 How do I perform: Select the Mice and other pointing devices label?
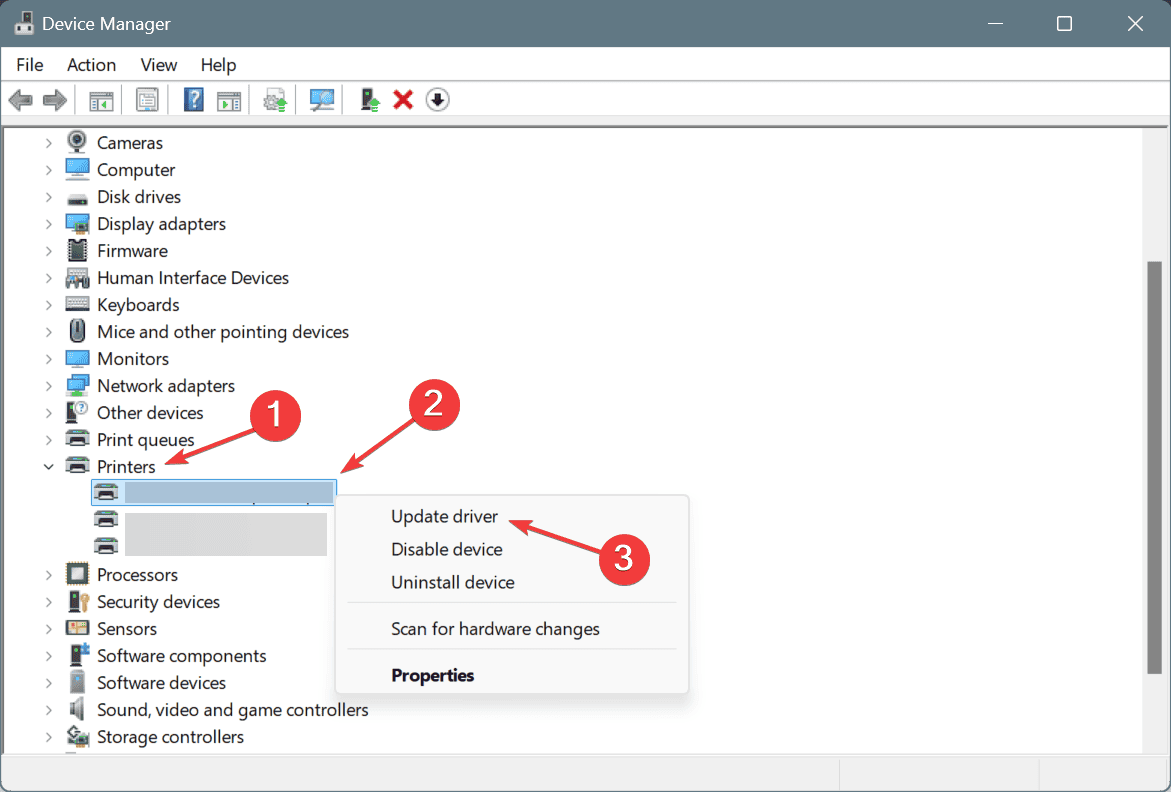pyautogui.click(x=223, y=332)
